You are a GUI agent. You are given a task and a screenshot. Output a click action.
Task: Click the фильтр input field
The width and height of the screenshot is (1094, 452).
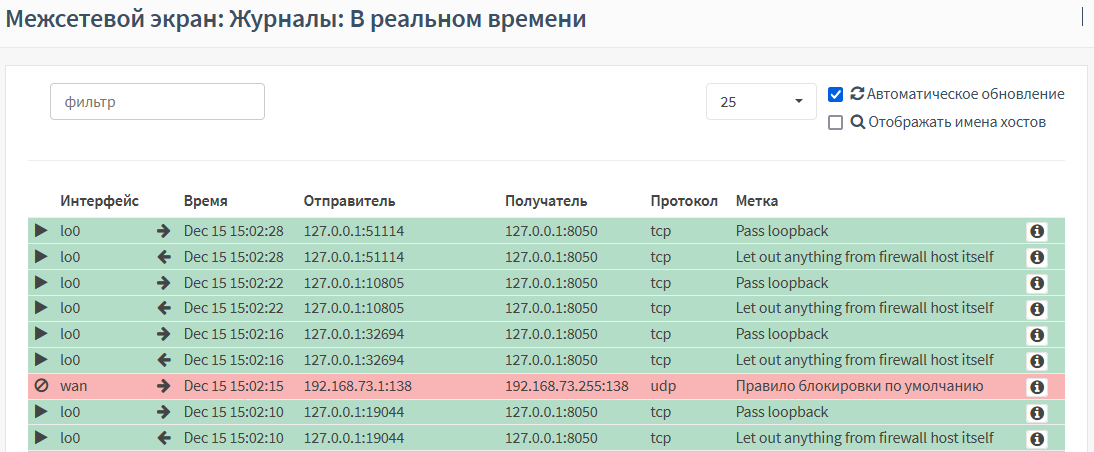pos(158,102)
